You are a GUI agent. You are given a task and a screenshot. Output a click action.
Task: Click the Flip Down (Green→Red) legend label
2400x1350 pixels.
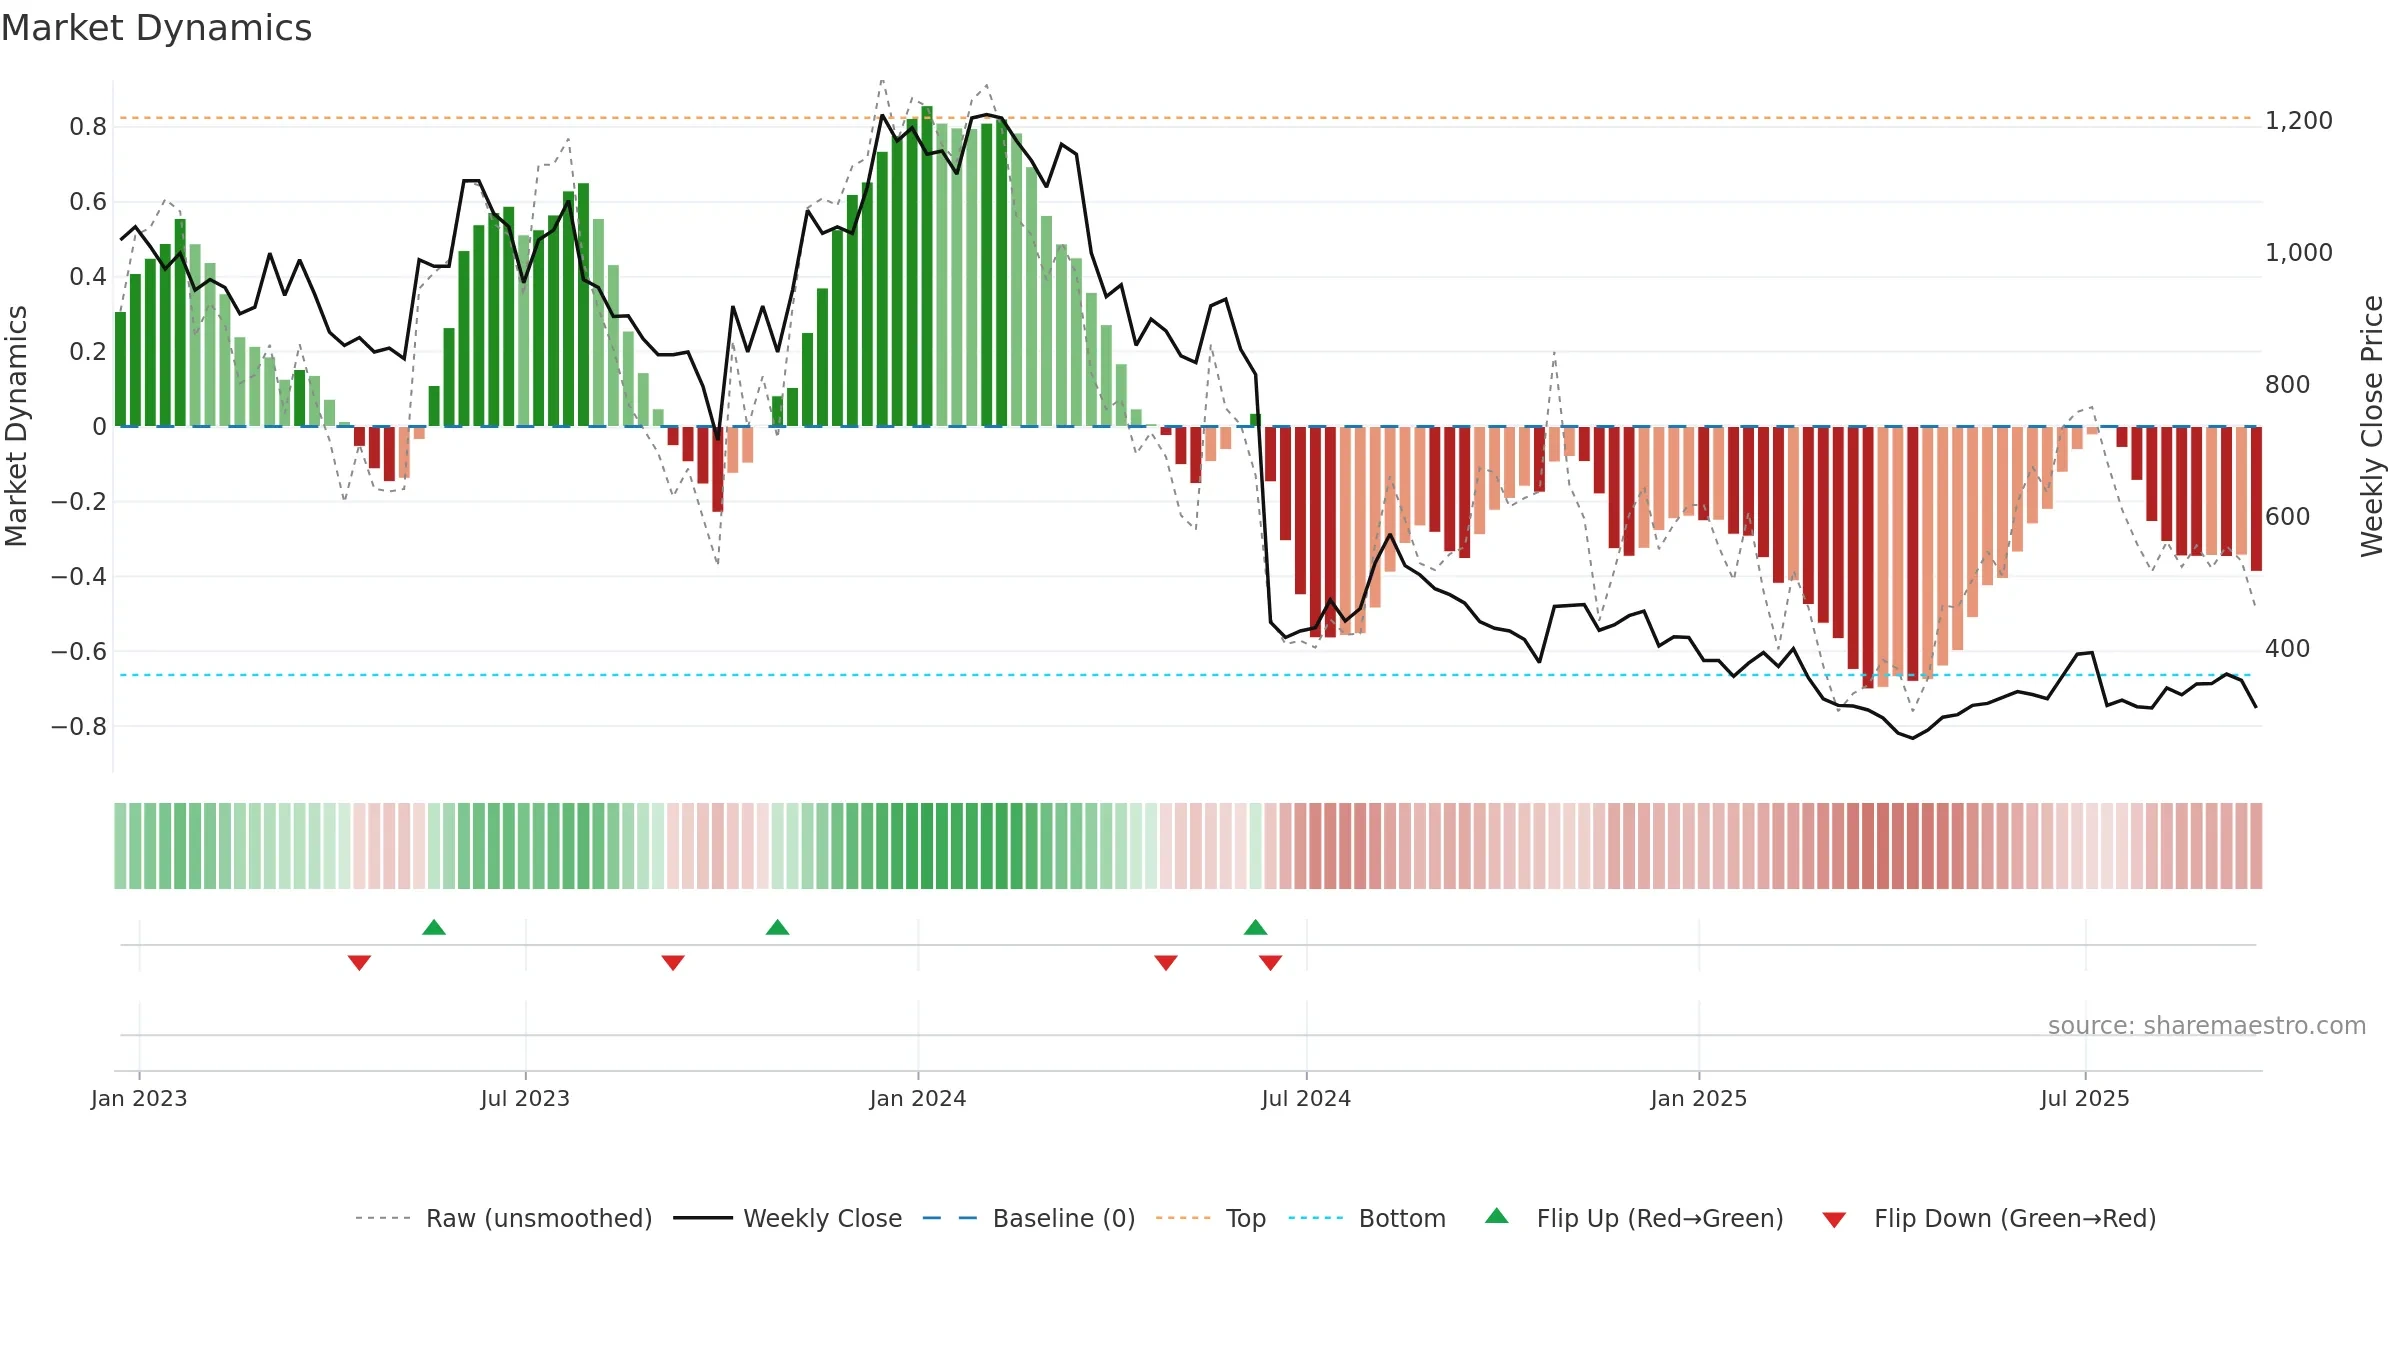2015,1218
